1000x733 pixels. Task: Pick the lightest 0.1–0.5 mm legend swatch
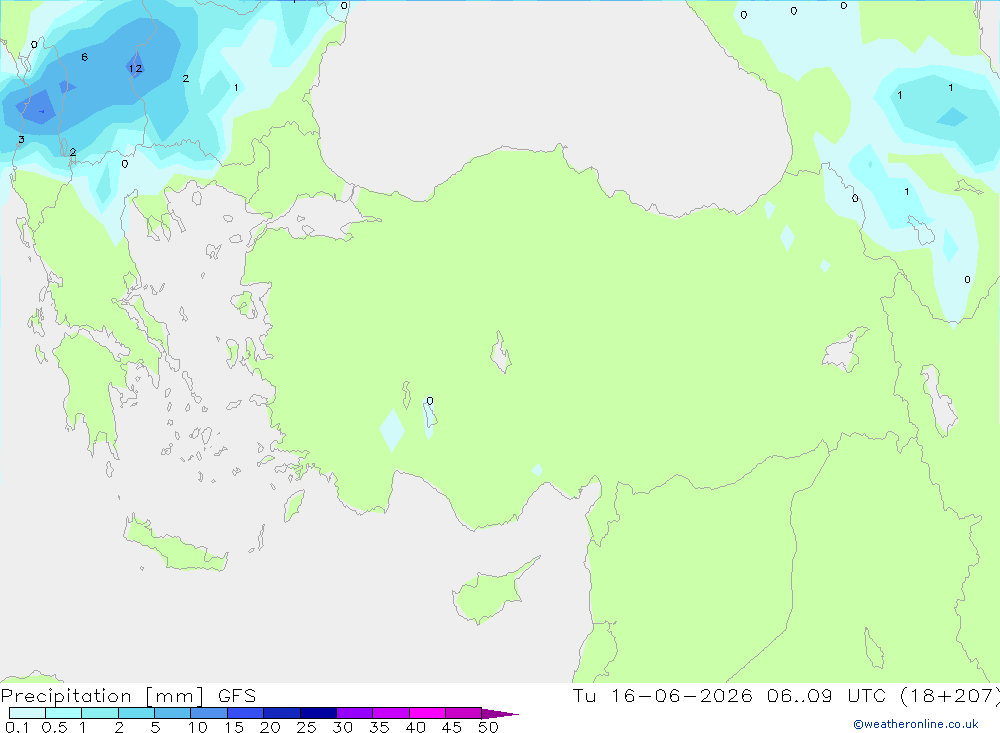point(27,713)
